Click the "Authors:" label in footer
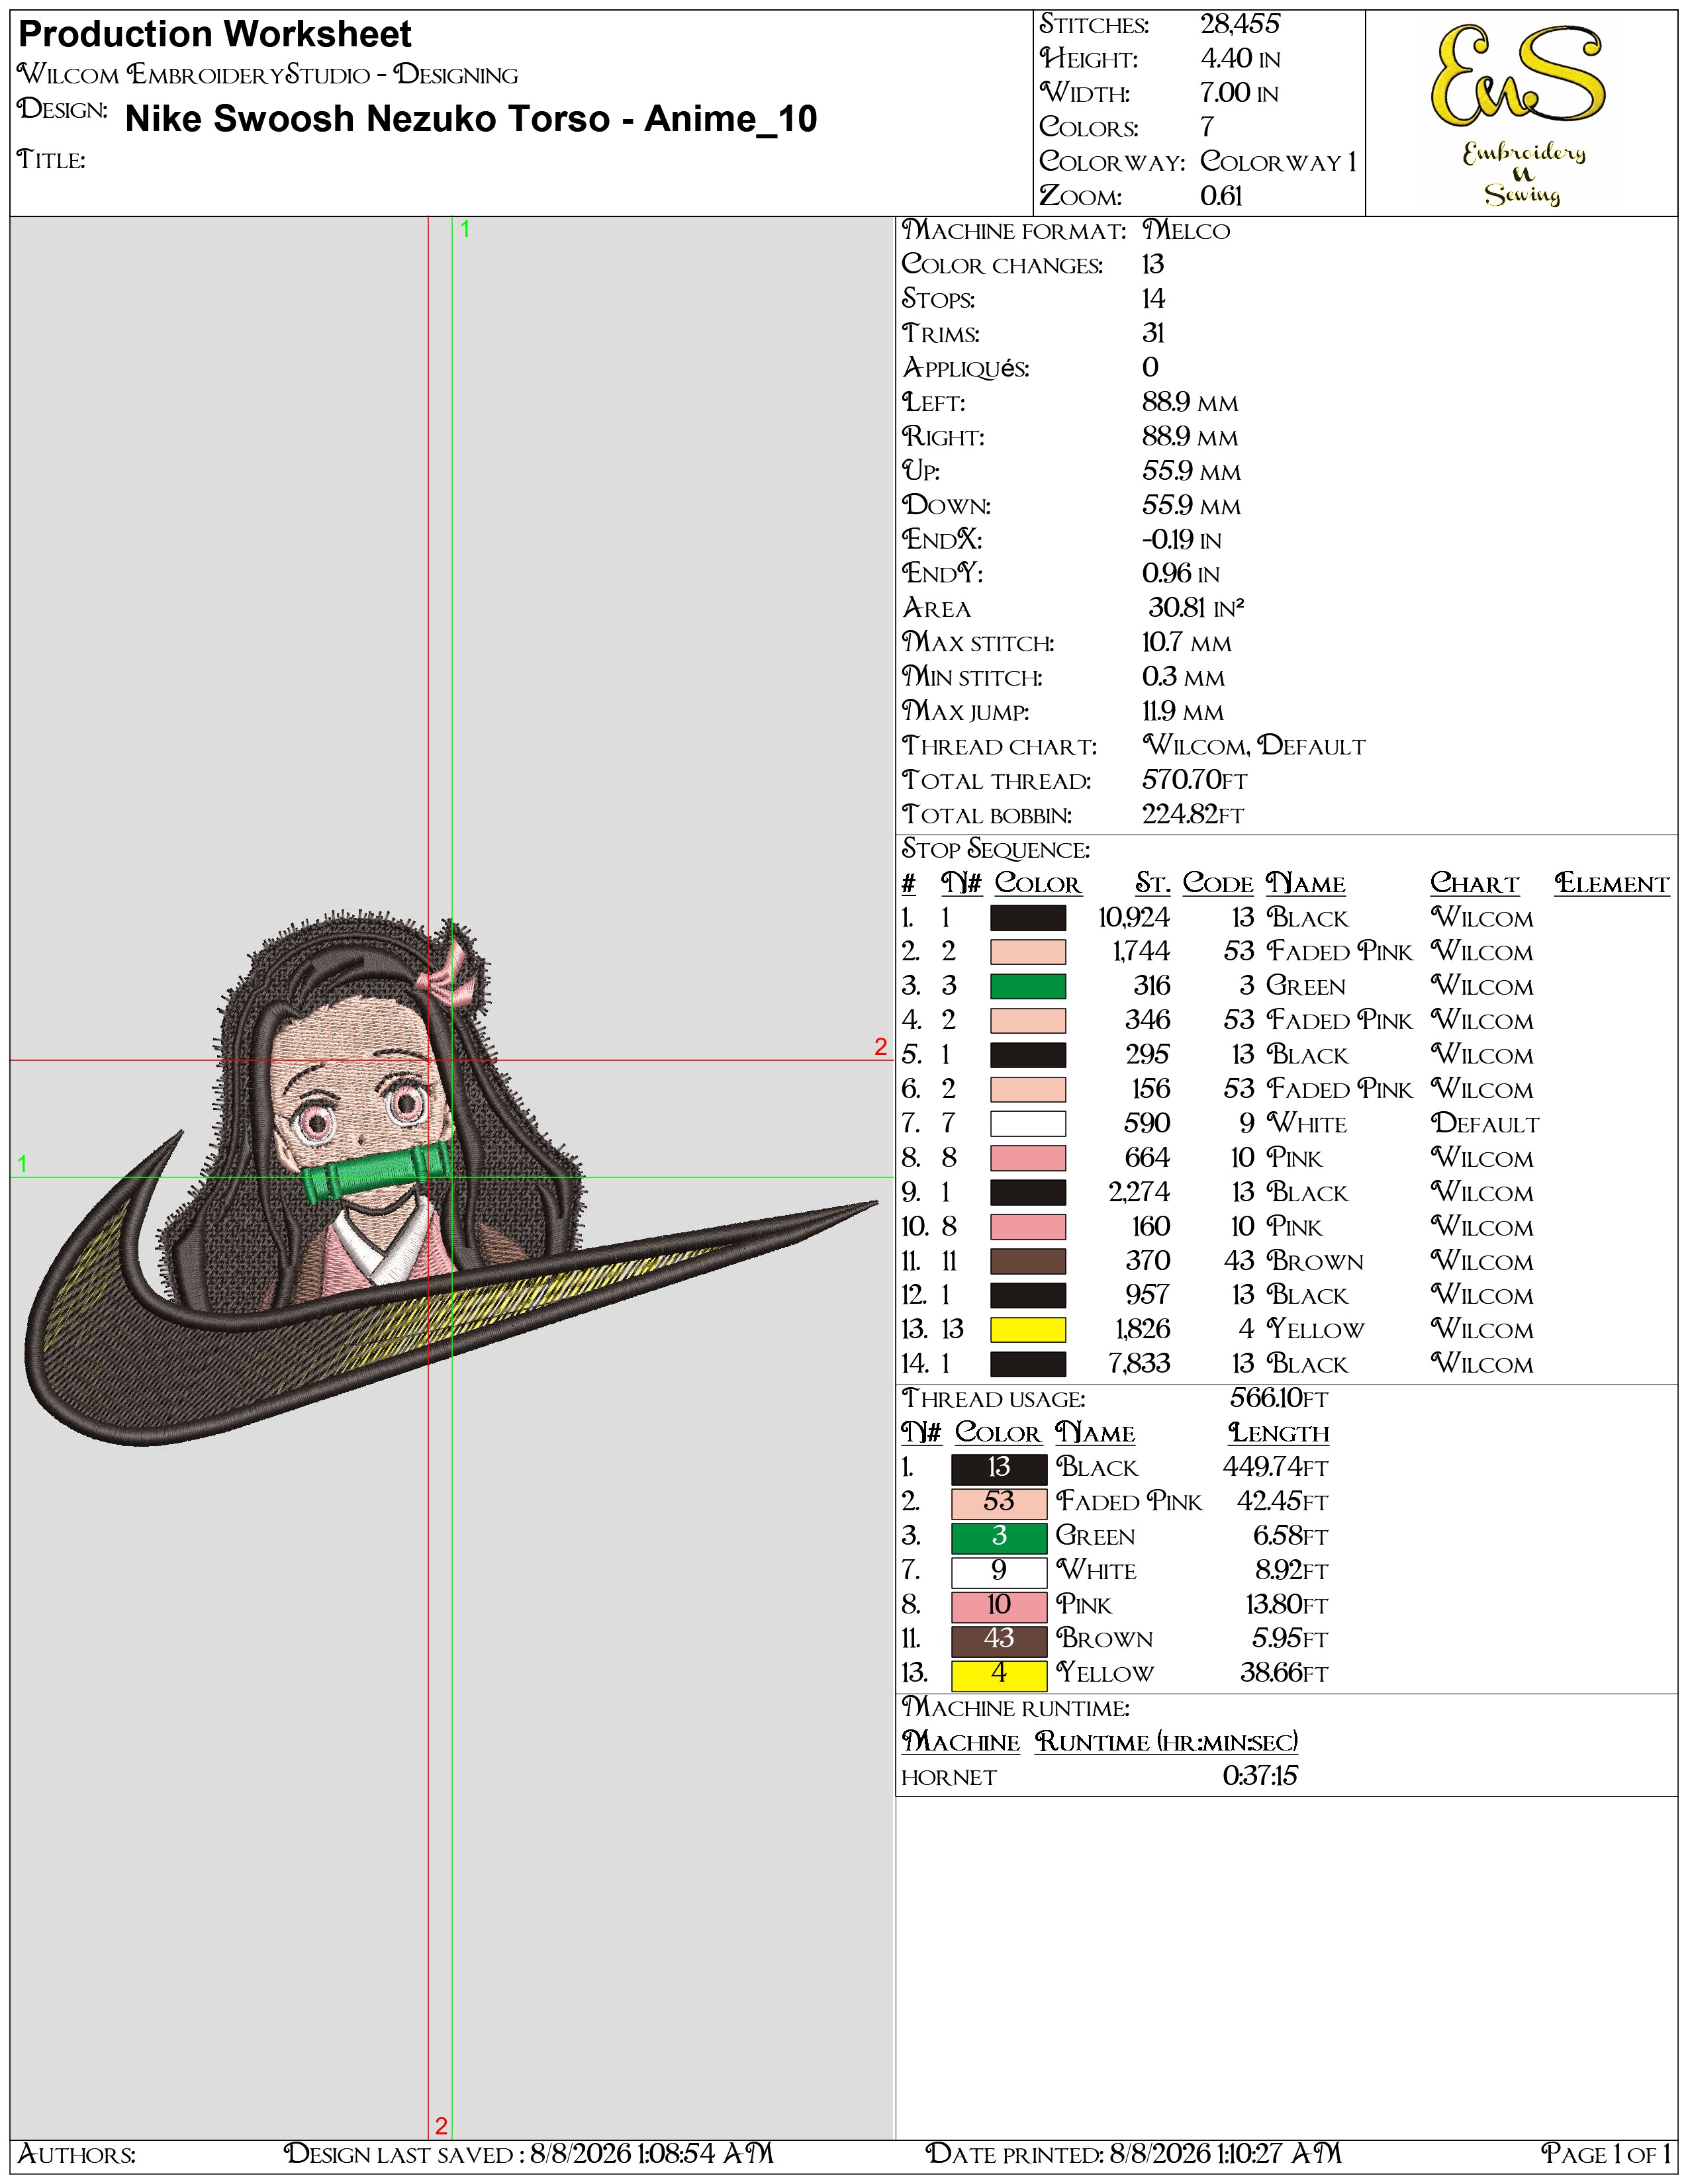 pos(77,2154)
